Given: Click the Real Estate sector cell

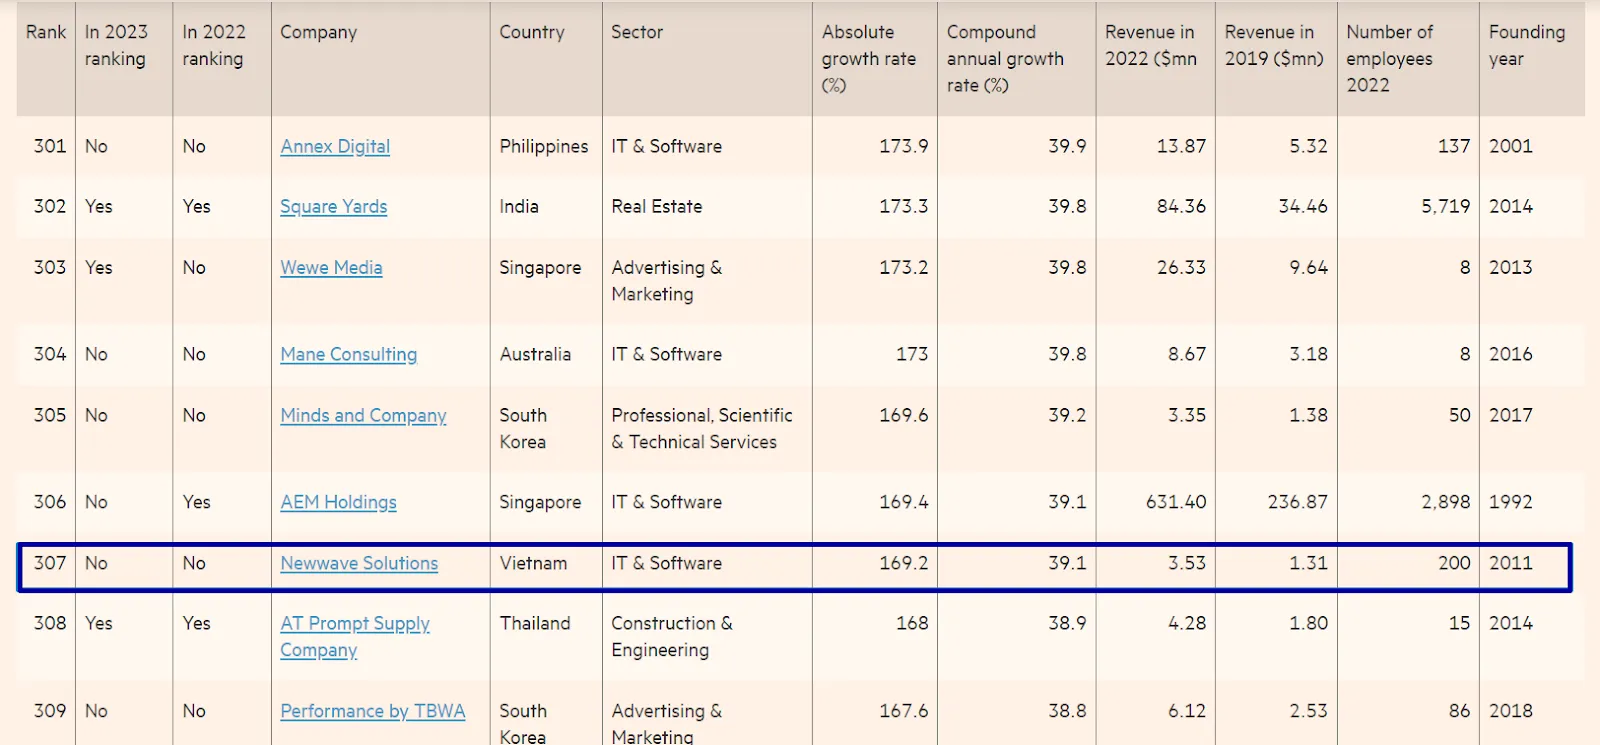Looking at the screenshot, I should [657, 206].
